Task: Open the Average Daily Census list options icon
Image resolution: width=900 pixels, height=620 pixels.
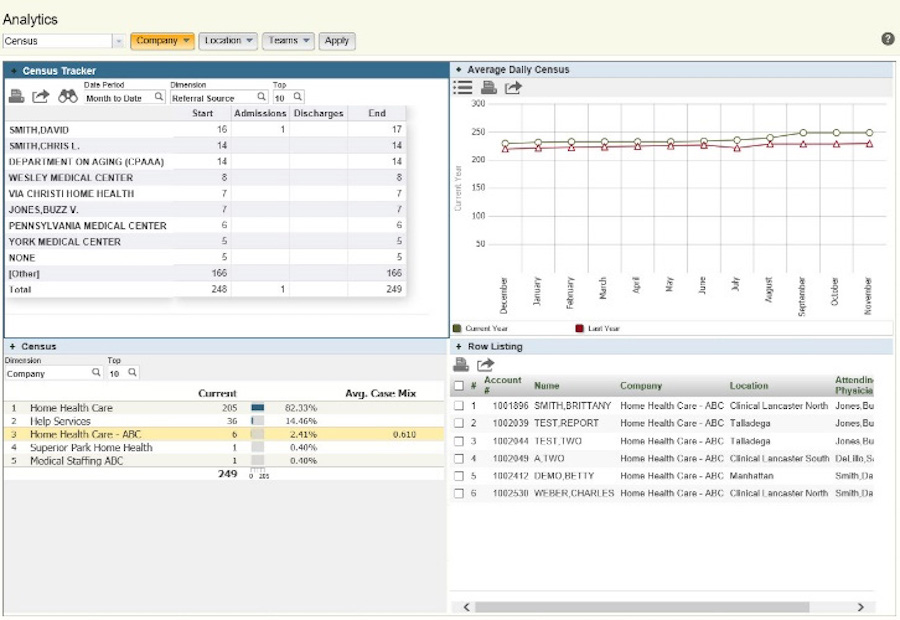Action: (463, 88)
